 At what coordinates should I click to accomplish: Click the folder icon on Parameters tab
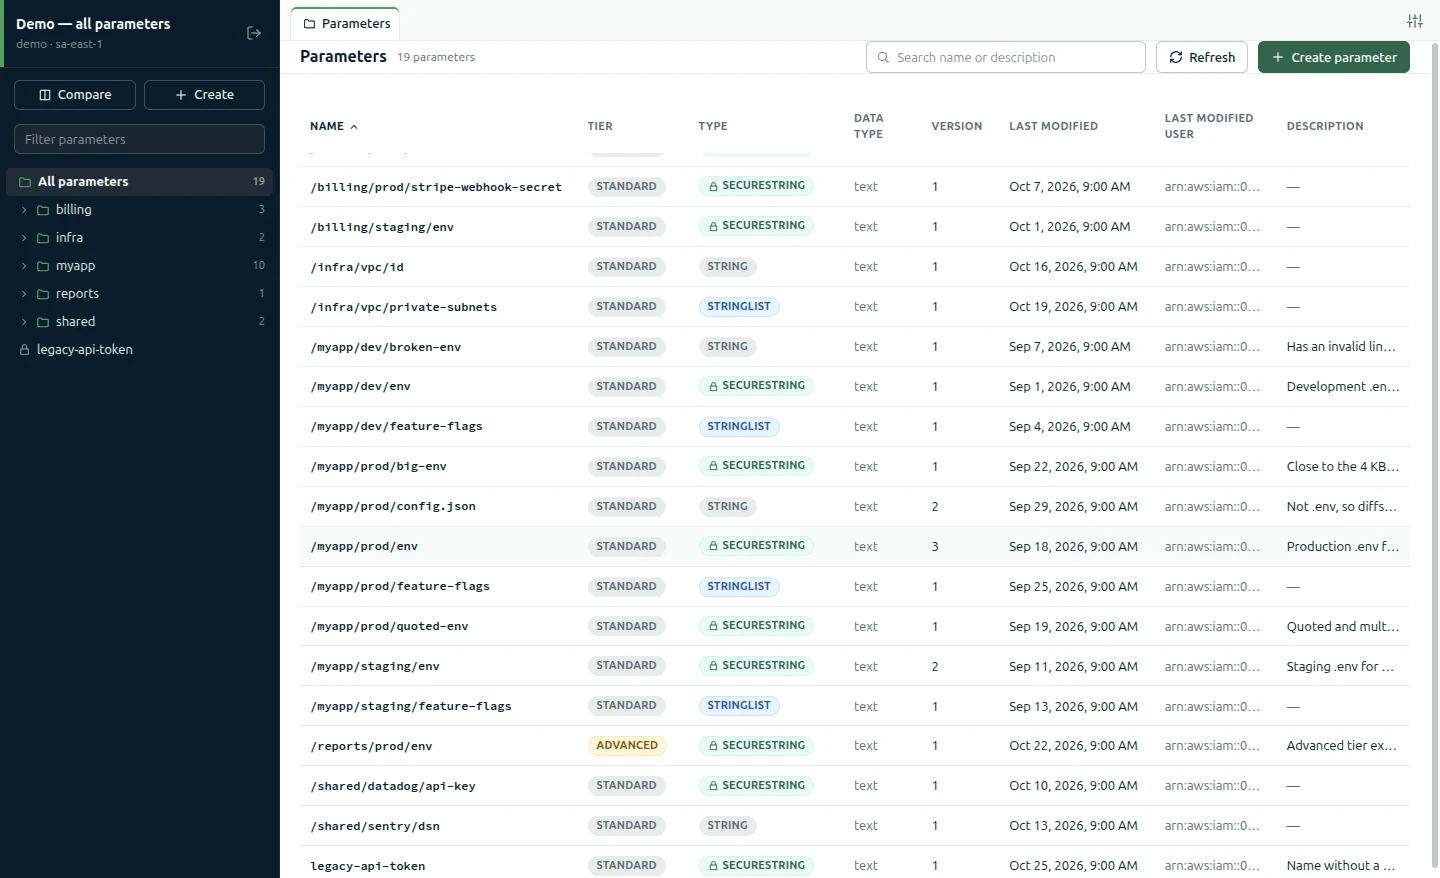click(309, 24)
